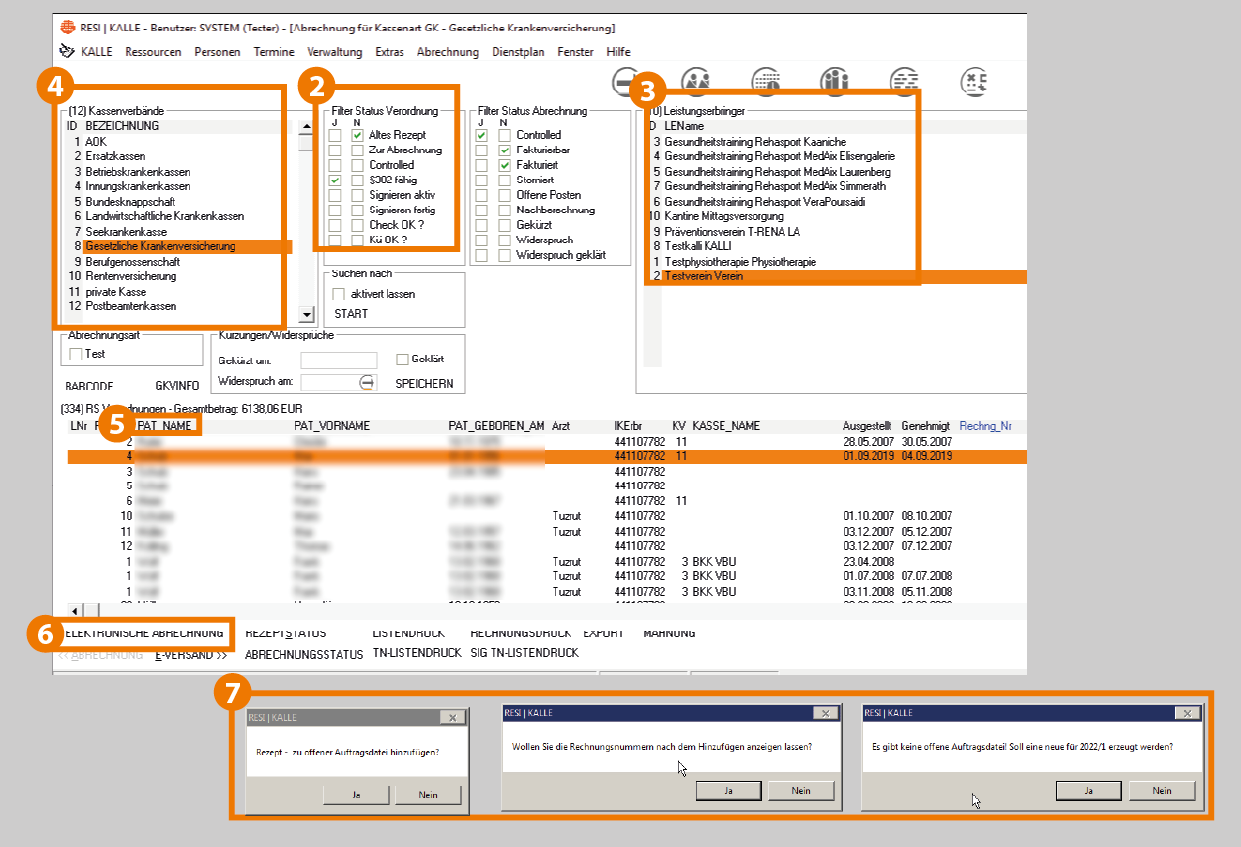The height and width of the screenshot is (847, 1241).
Task: Open the list lines toolbar icon
Action: point(904,80)
